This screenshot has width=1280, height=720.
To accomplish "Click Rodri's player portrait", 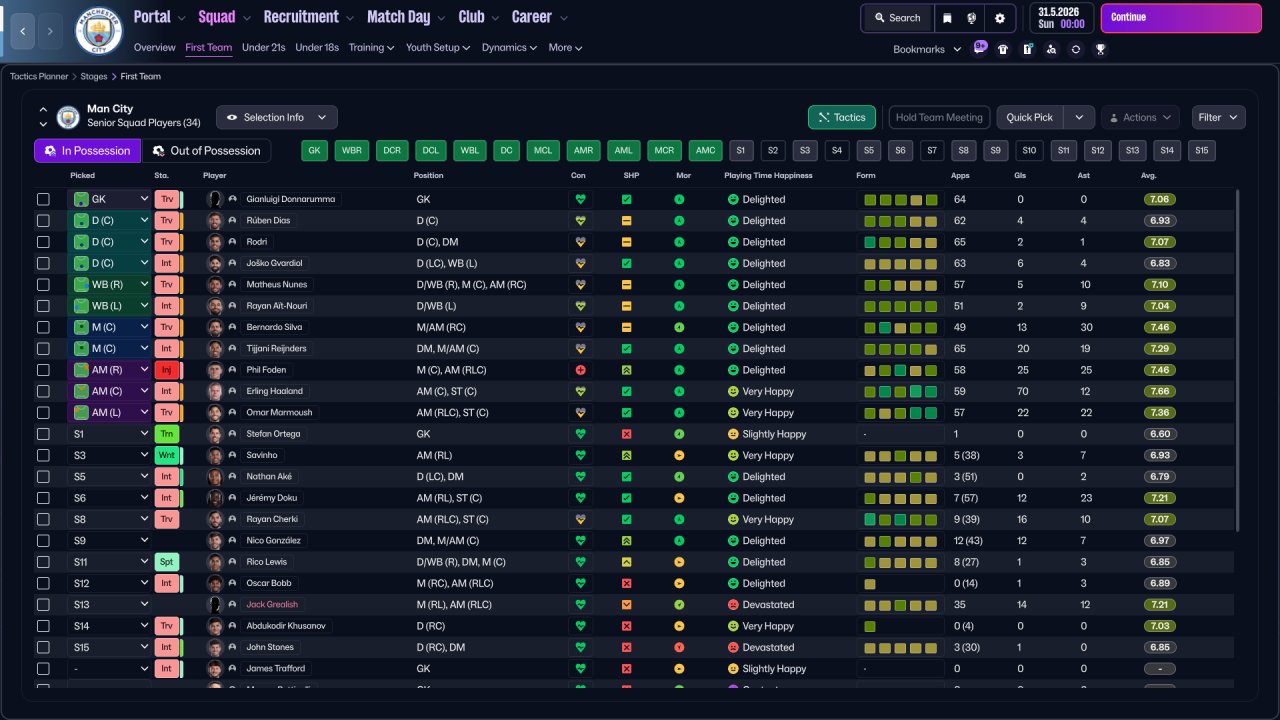I will coord(214,242).
